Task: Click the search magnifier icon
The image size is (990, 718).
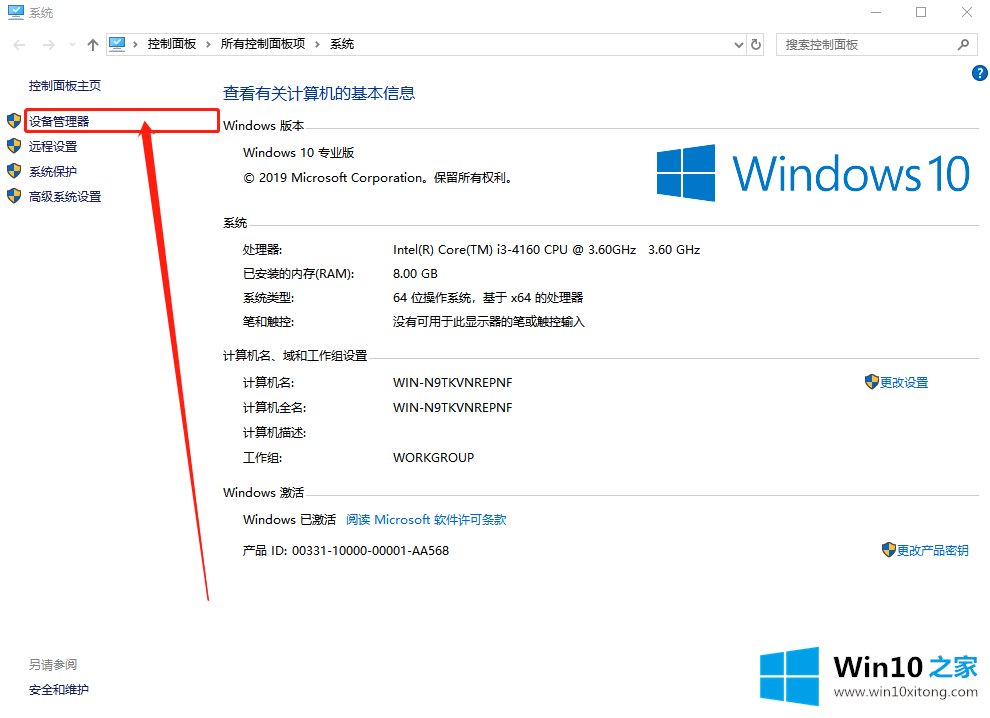Action: point(963,44)
